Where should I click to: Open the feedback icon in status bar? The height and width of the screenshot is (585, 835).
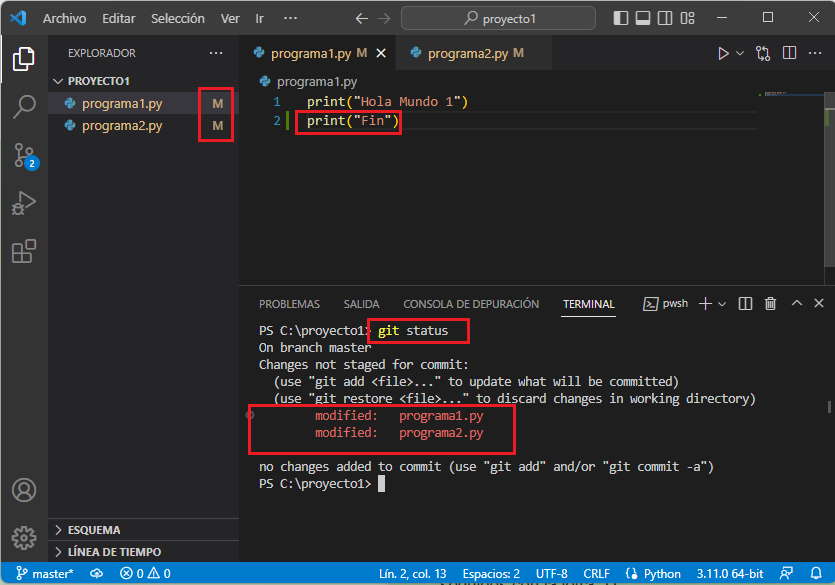pos(786,573)
